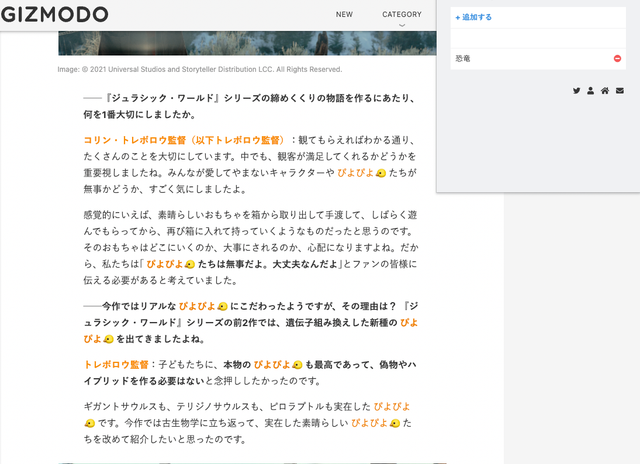Image resolution: width=640 pixels, height=464 pixels.
Task: Click the paragraph starting 感覚的にいえば
Action: 250,248
